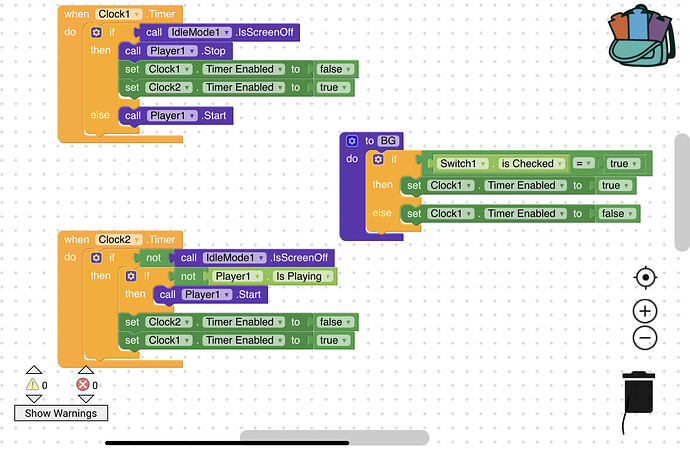Jump to the next error using the down arrow
The width and height of the screenshot is (690, 450).
pos(86,399)
